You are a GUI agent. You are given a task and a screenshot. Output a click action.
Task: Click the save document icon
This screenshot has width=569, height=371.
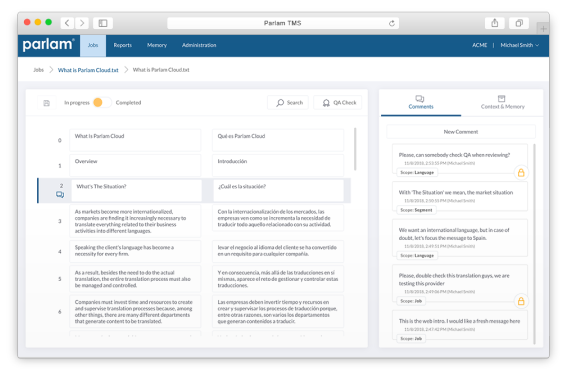pyautogui.click(x=46, y=103)
